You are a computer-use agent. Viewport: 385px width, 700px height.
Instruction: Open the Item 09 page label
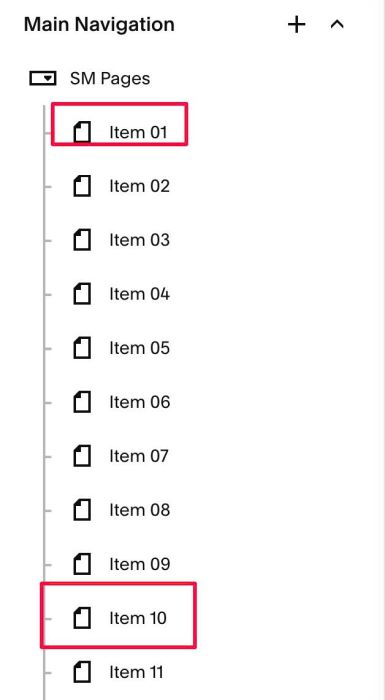[139, 564]
